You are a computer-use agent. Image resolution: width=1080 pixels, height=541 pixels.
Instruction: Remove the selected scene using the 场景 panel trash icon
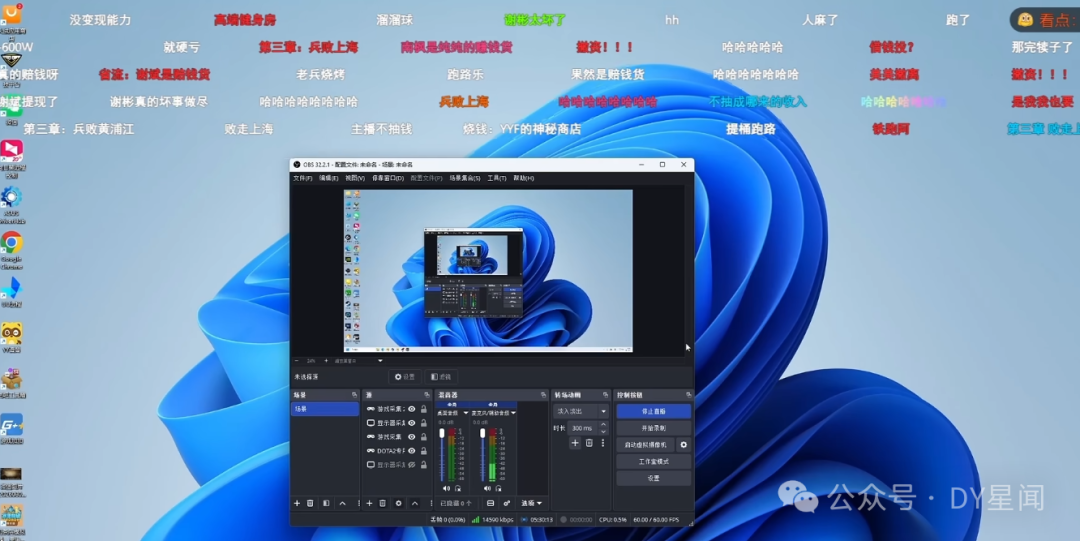click(x=310, y=503)
